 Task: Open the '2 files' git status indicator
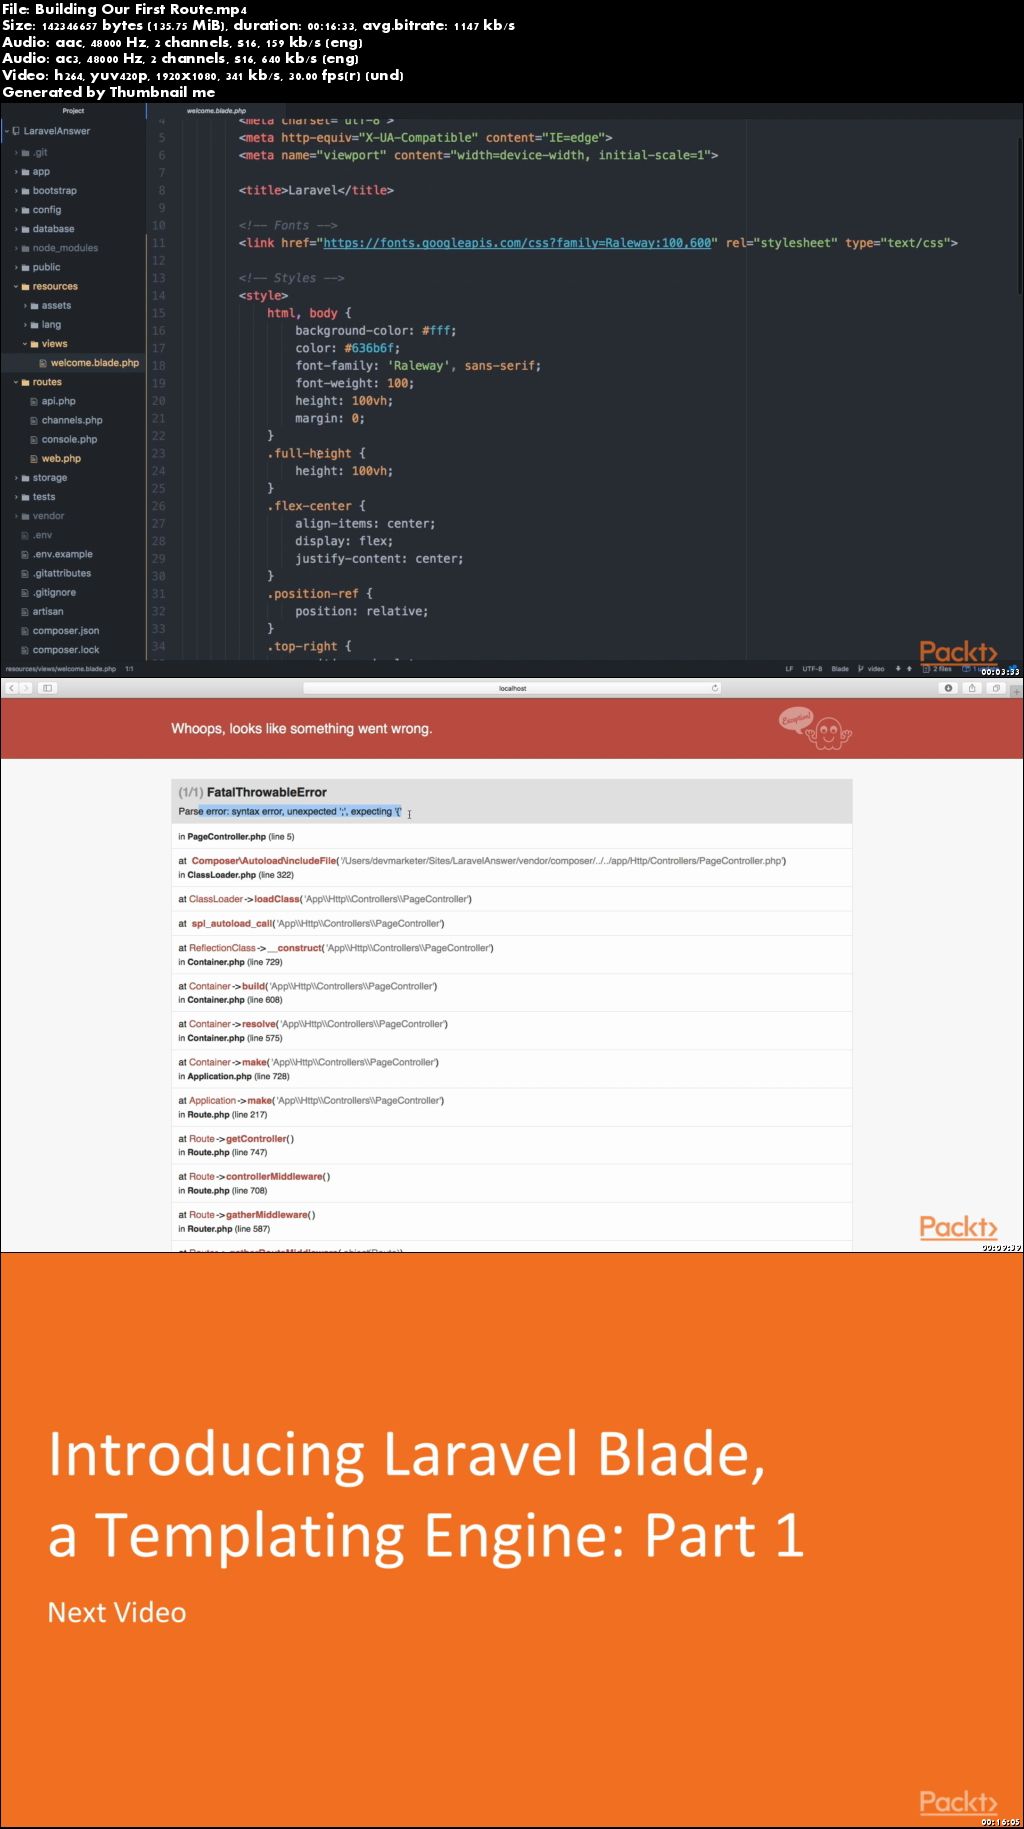[937, 669]
